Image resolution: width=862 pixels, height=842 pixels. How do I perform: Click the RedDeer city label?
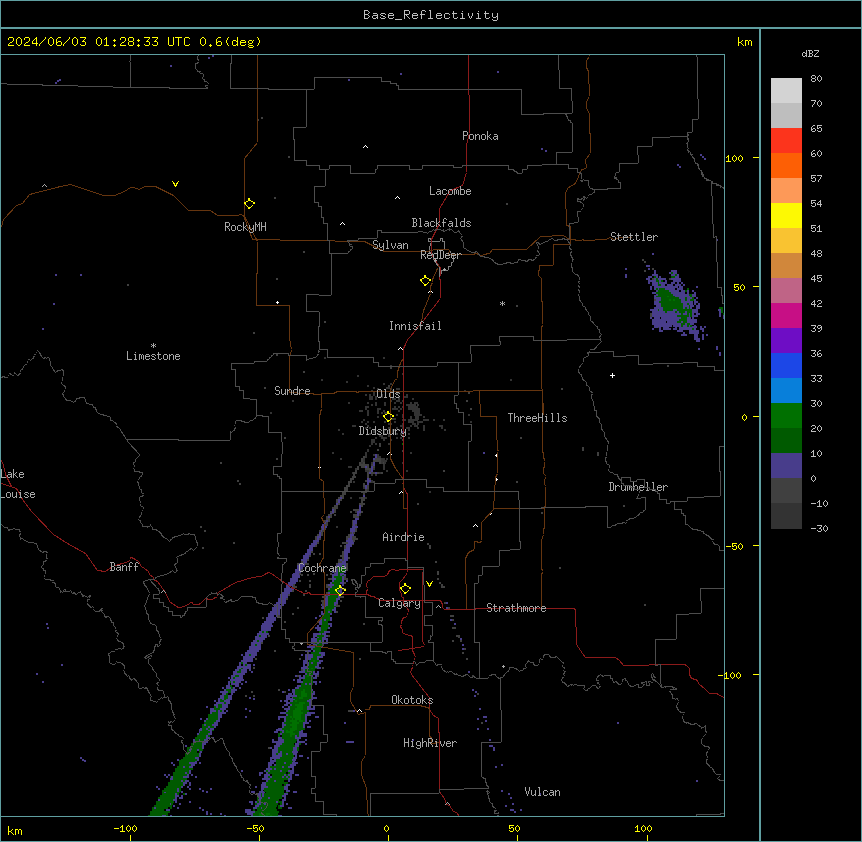point(440,255)
